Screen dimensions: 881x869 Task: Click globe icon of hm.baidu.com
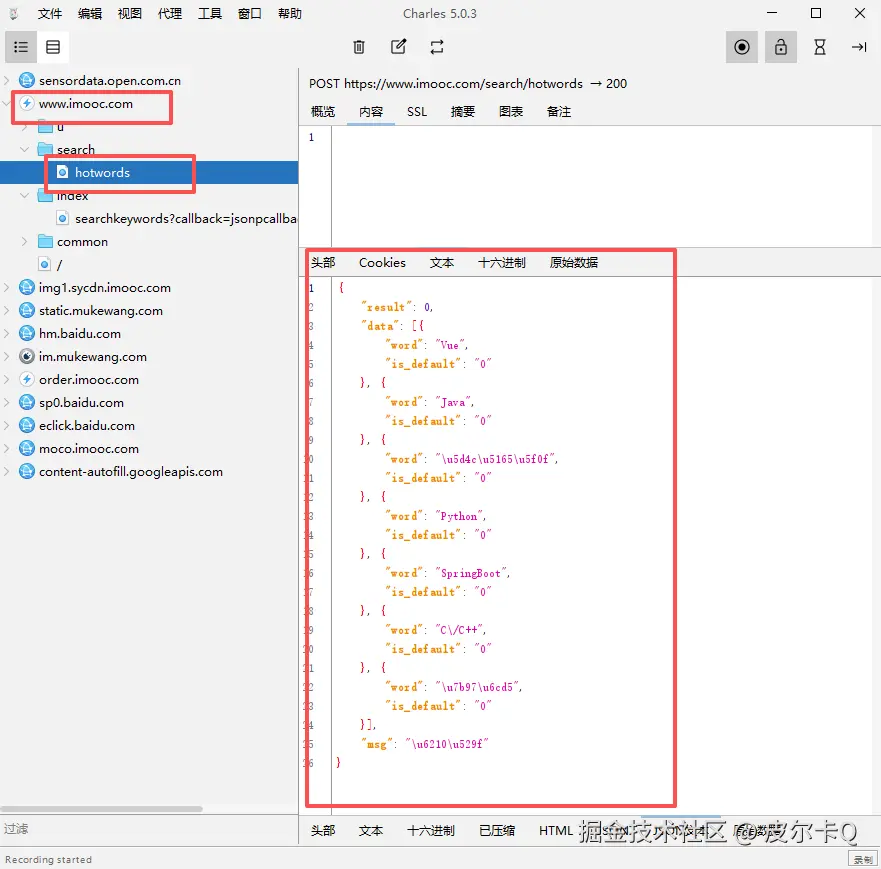[x=26, y=334]
